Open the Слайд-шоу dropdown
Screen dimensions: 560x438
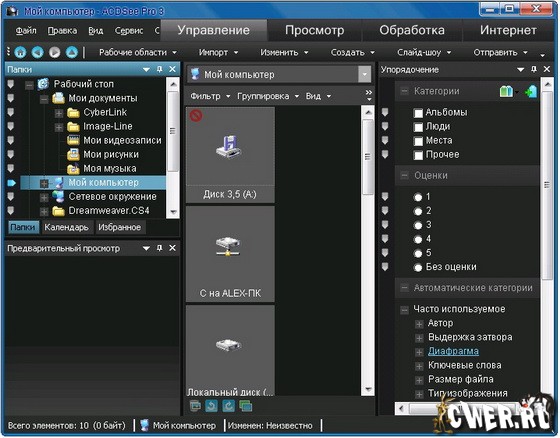(x=424, y=53)
